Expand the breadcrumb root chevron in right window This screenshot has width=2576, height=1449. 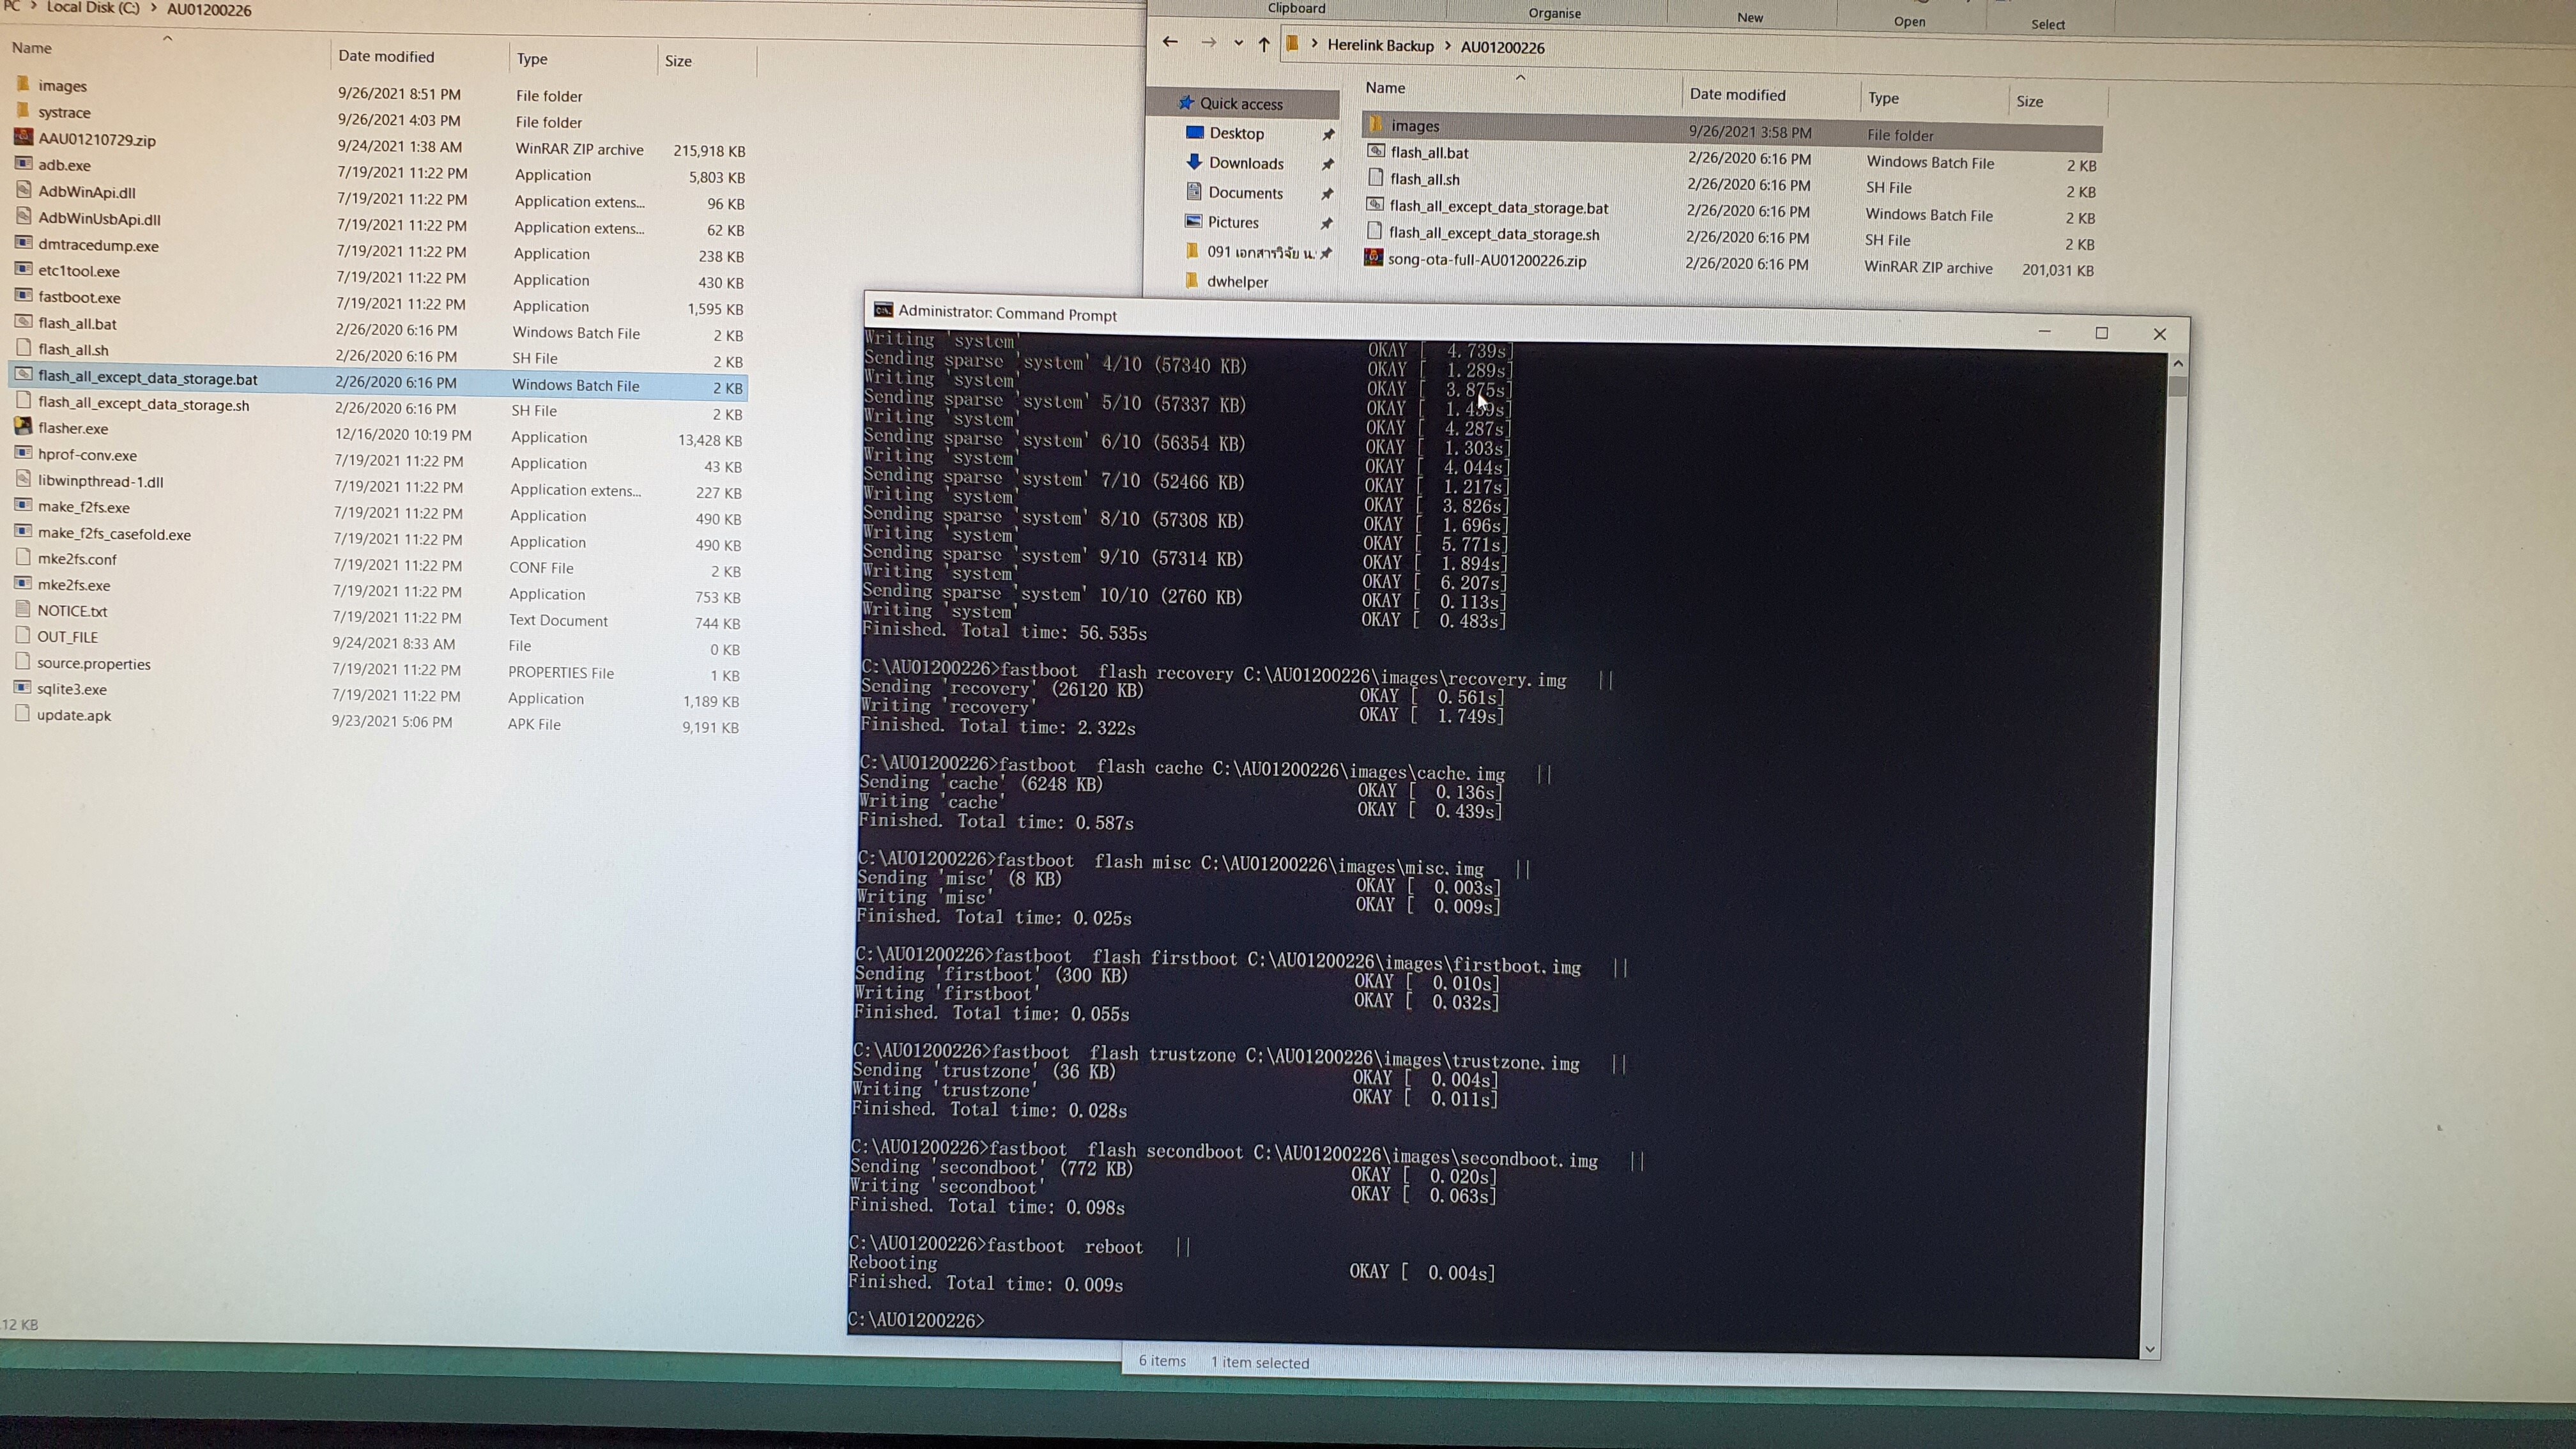tap(1314, 44)
